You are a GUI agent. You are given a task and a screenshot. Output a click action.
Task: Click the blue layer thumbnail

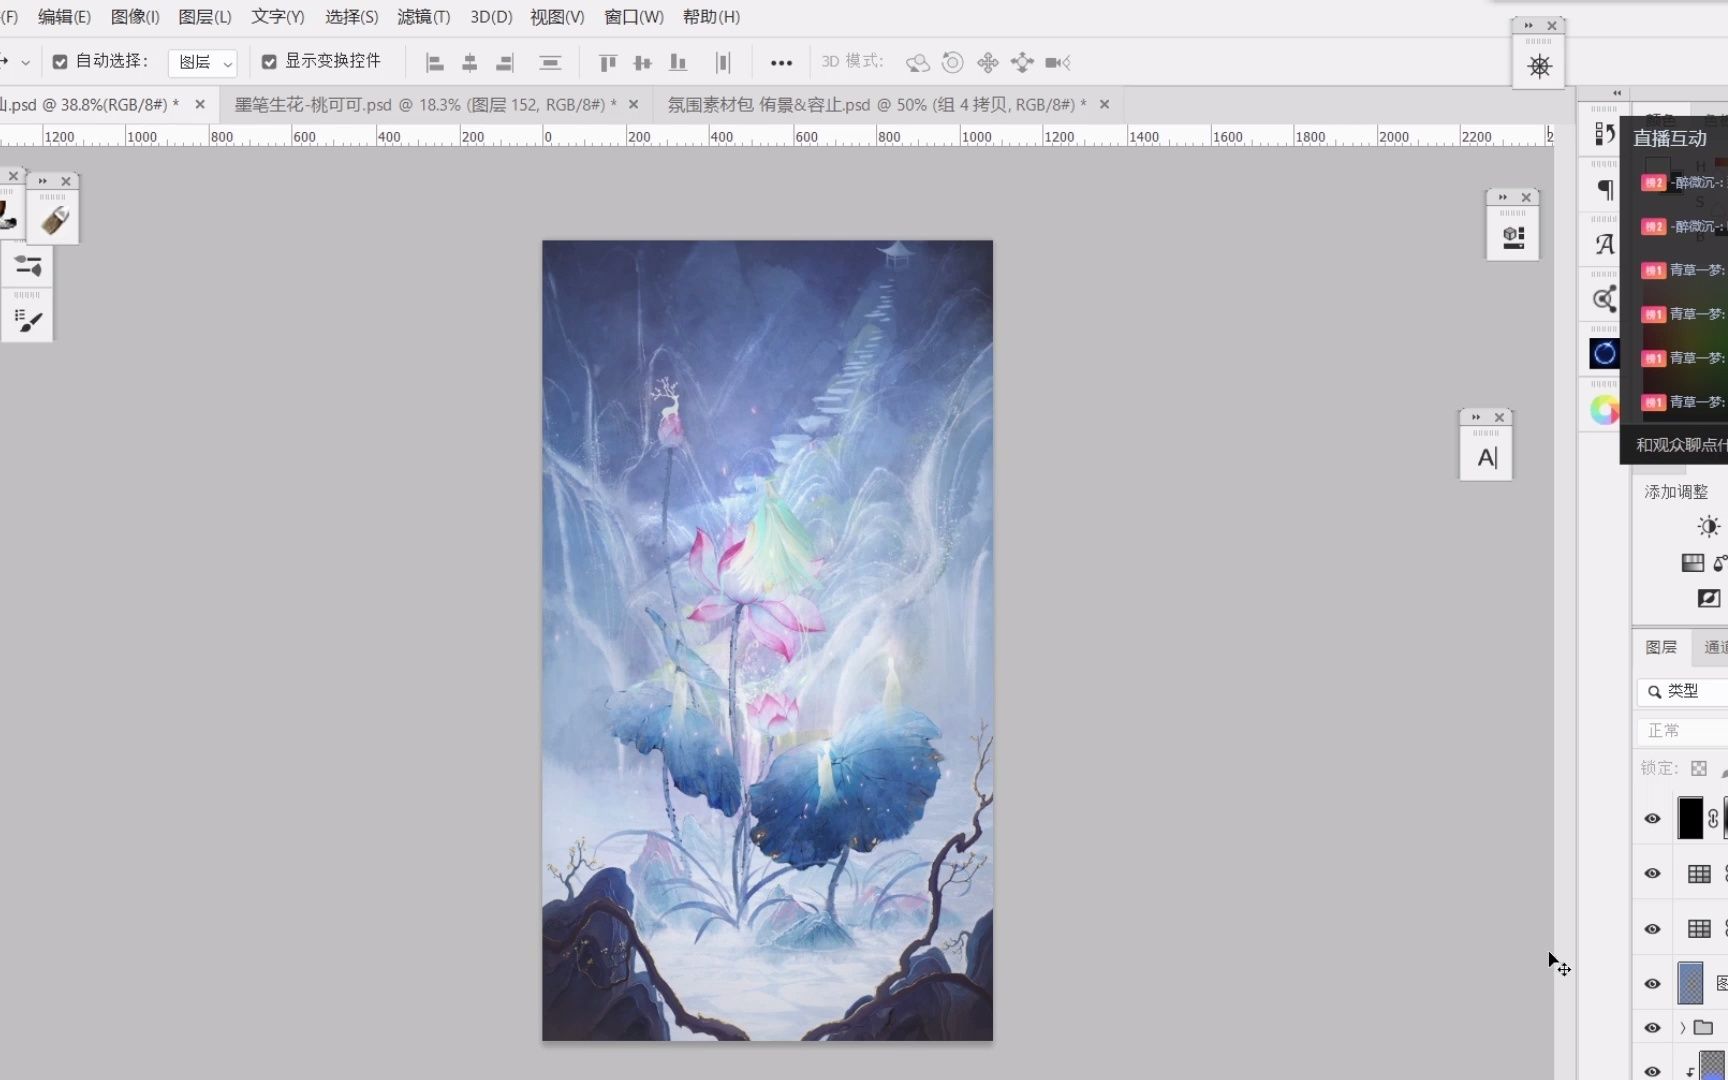(1690, 984)
